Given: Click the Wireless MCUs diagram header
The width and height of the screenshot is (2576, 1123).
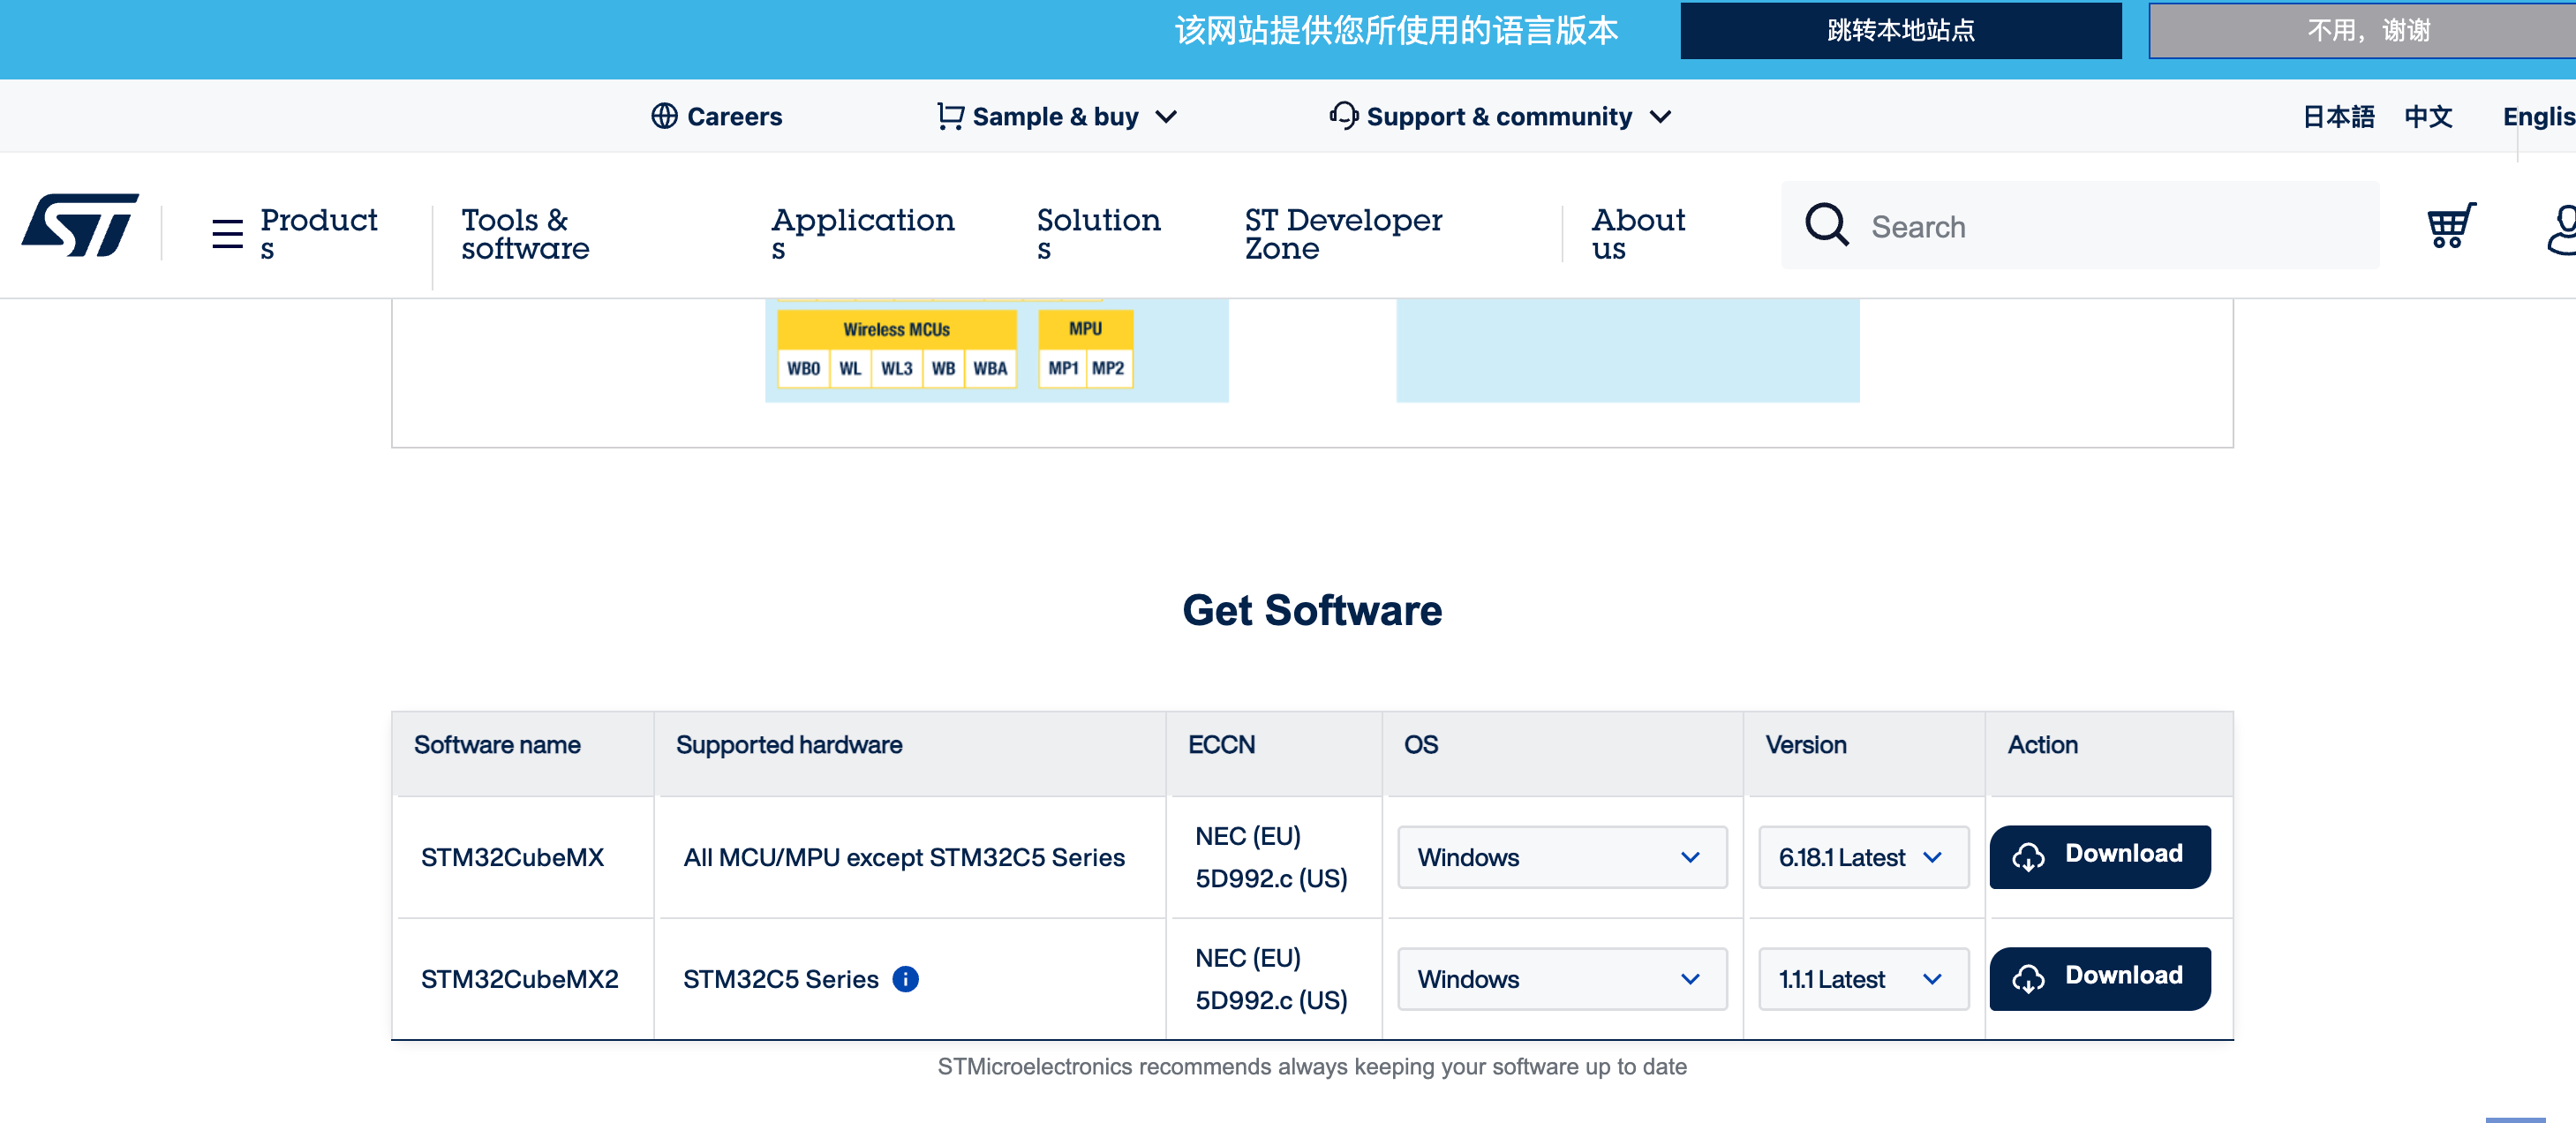Looking at the screenshot, I should click(x=896, y=329).
